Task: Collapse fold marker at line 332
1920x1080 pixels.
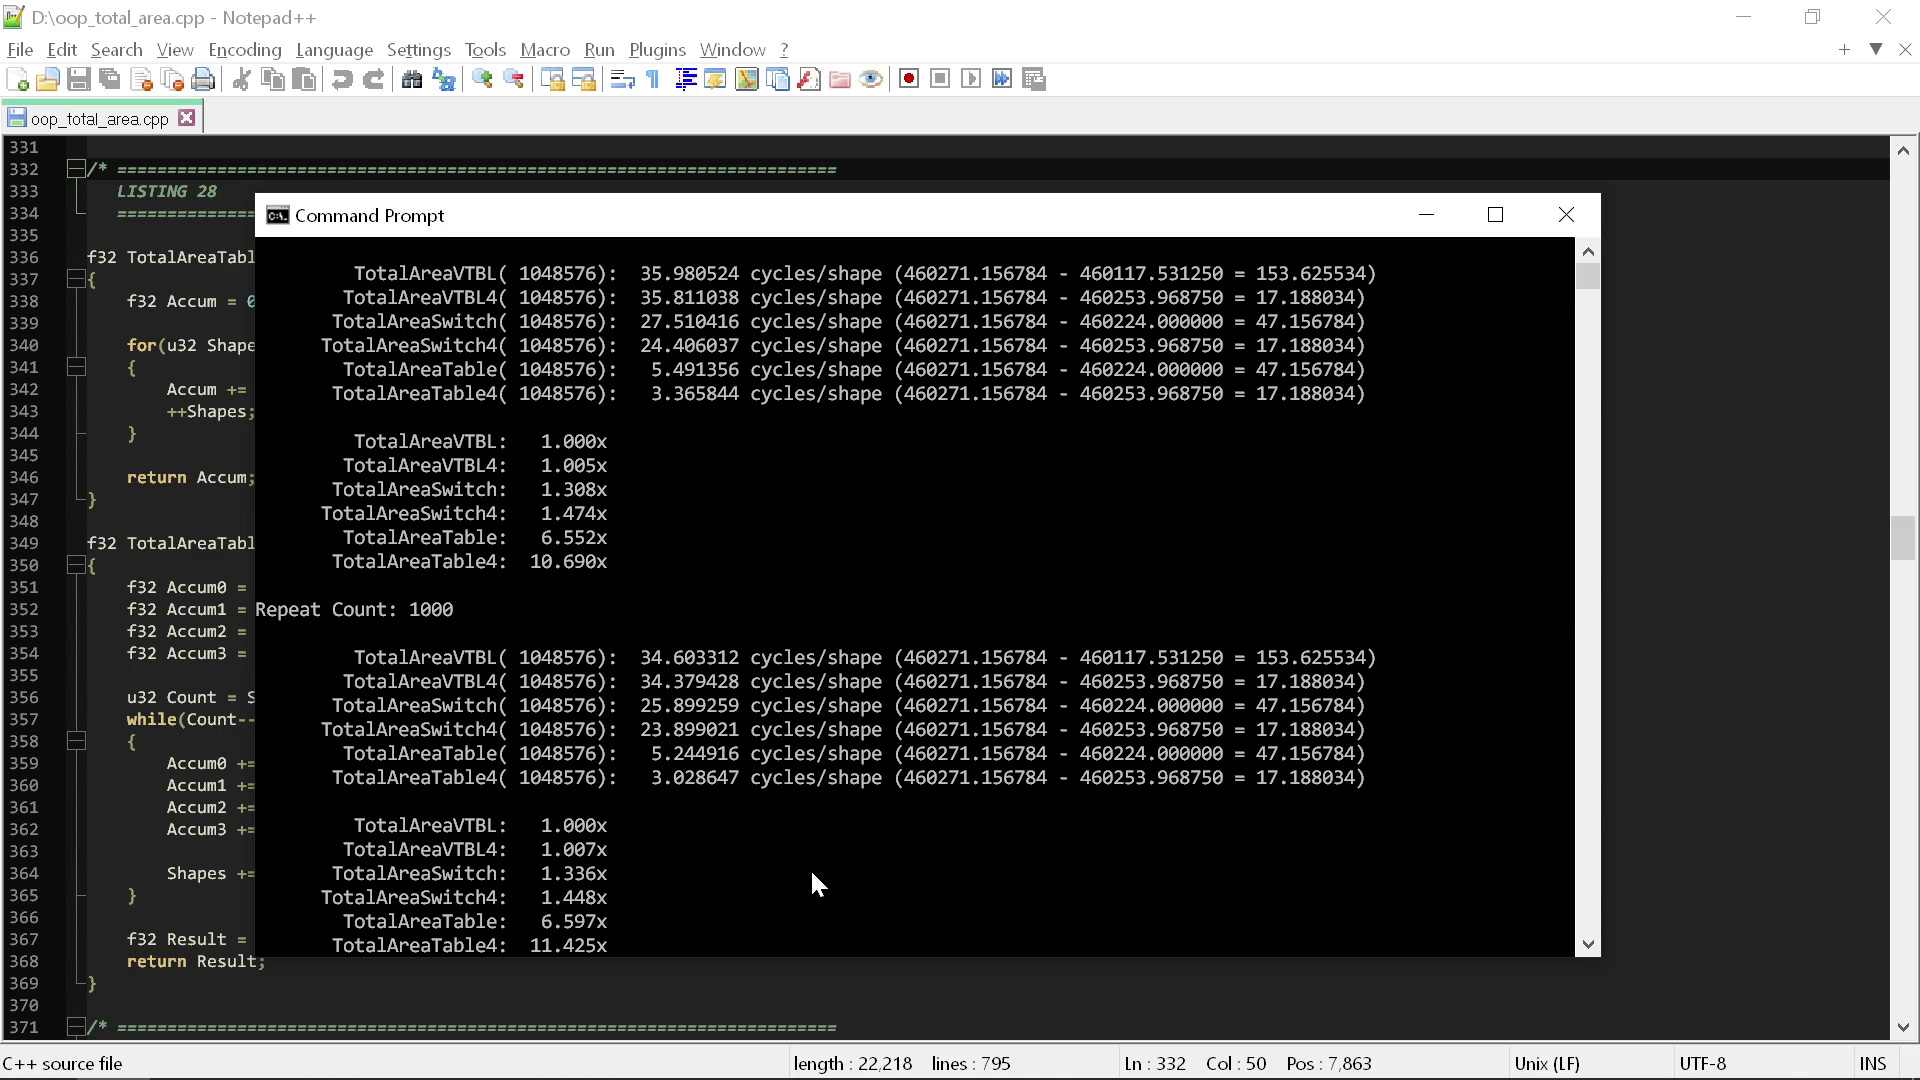Action: click(75, 169)
